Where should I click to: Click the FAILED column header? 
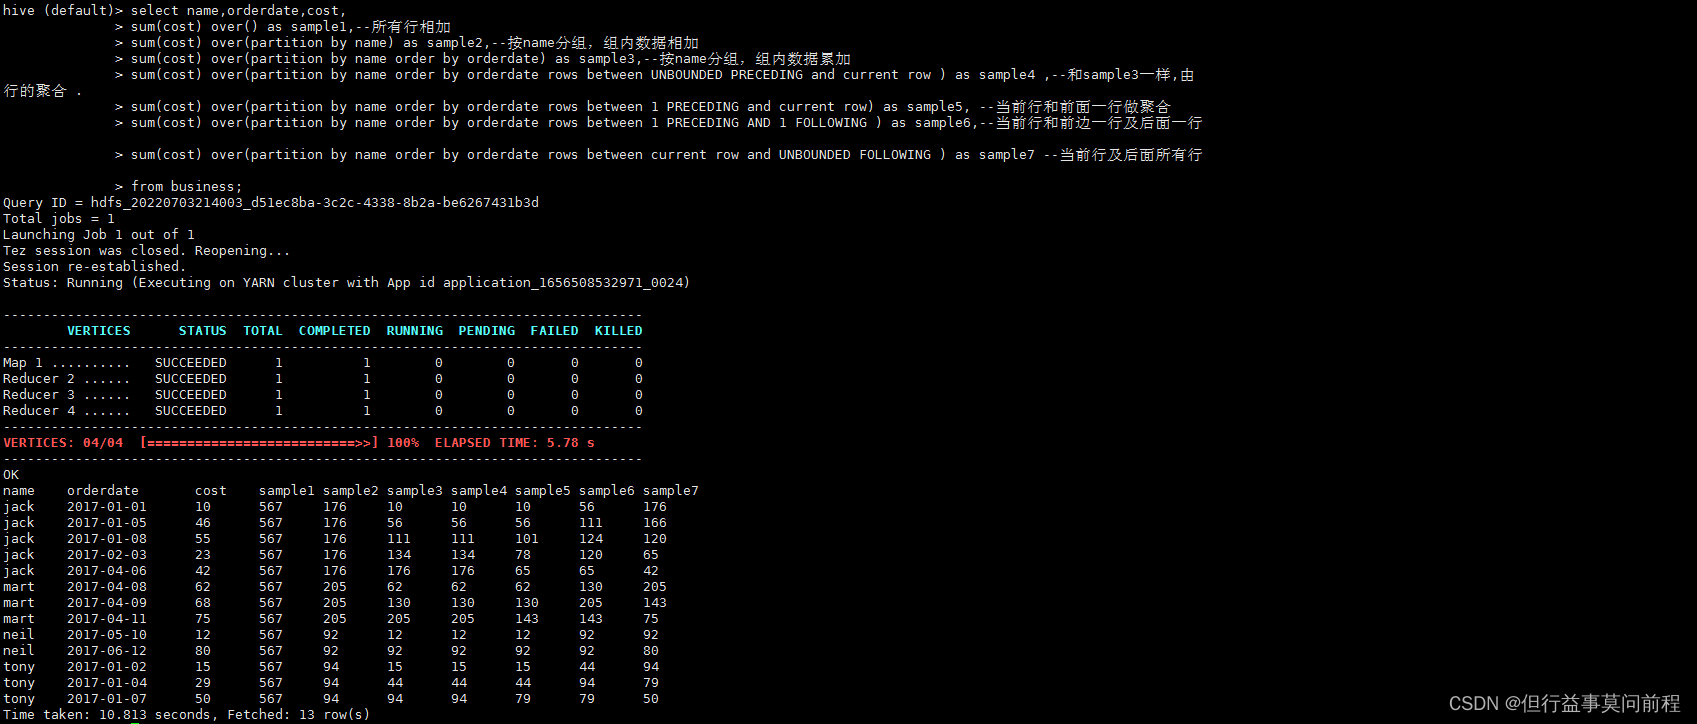tap(555, 331)
